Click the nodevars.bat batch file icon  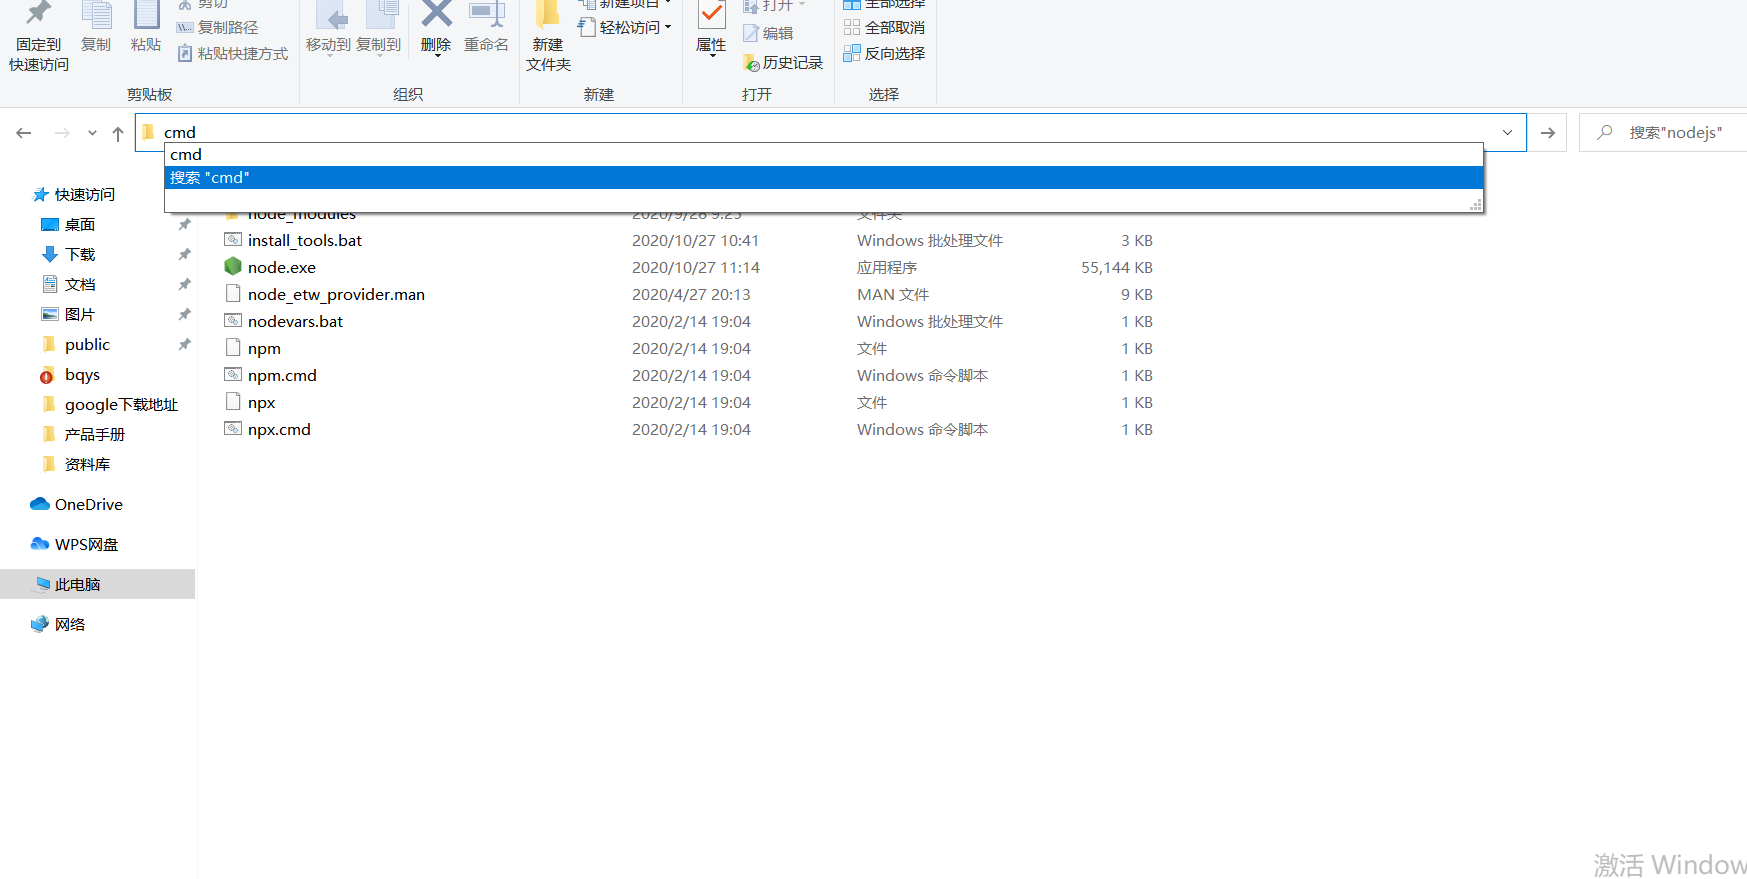[x=233, y=321]
